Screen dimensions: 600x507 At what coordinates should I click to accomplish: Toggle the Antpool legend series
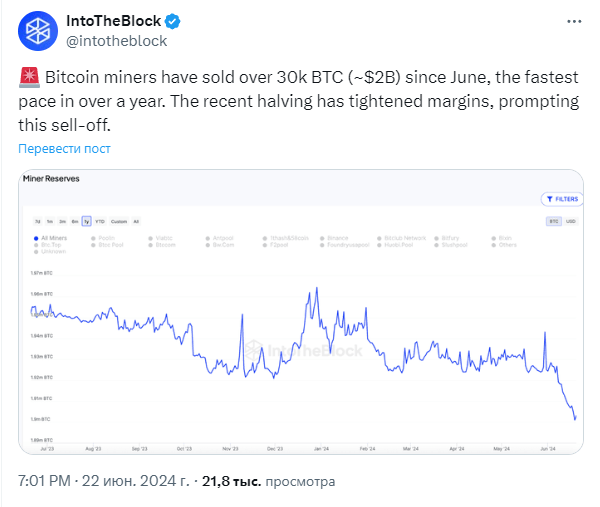click(x=220, y=238)
